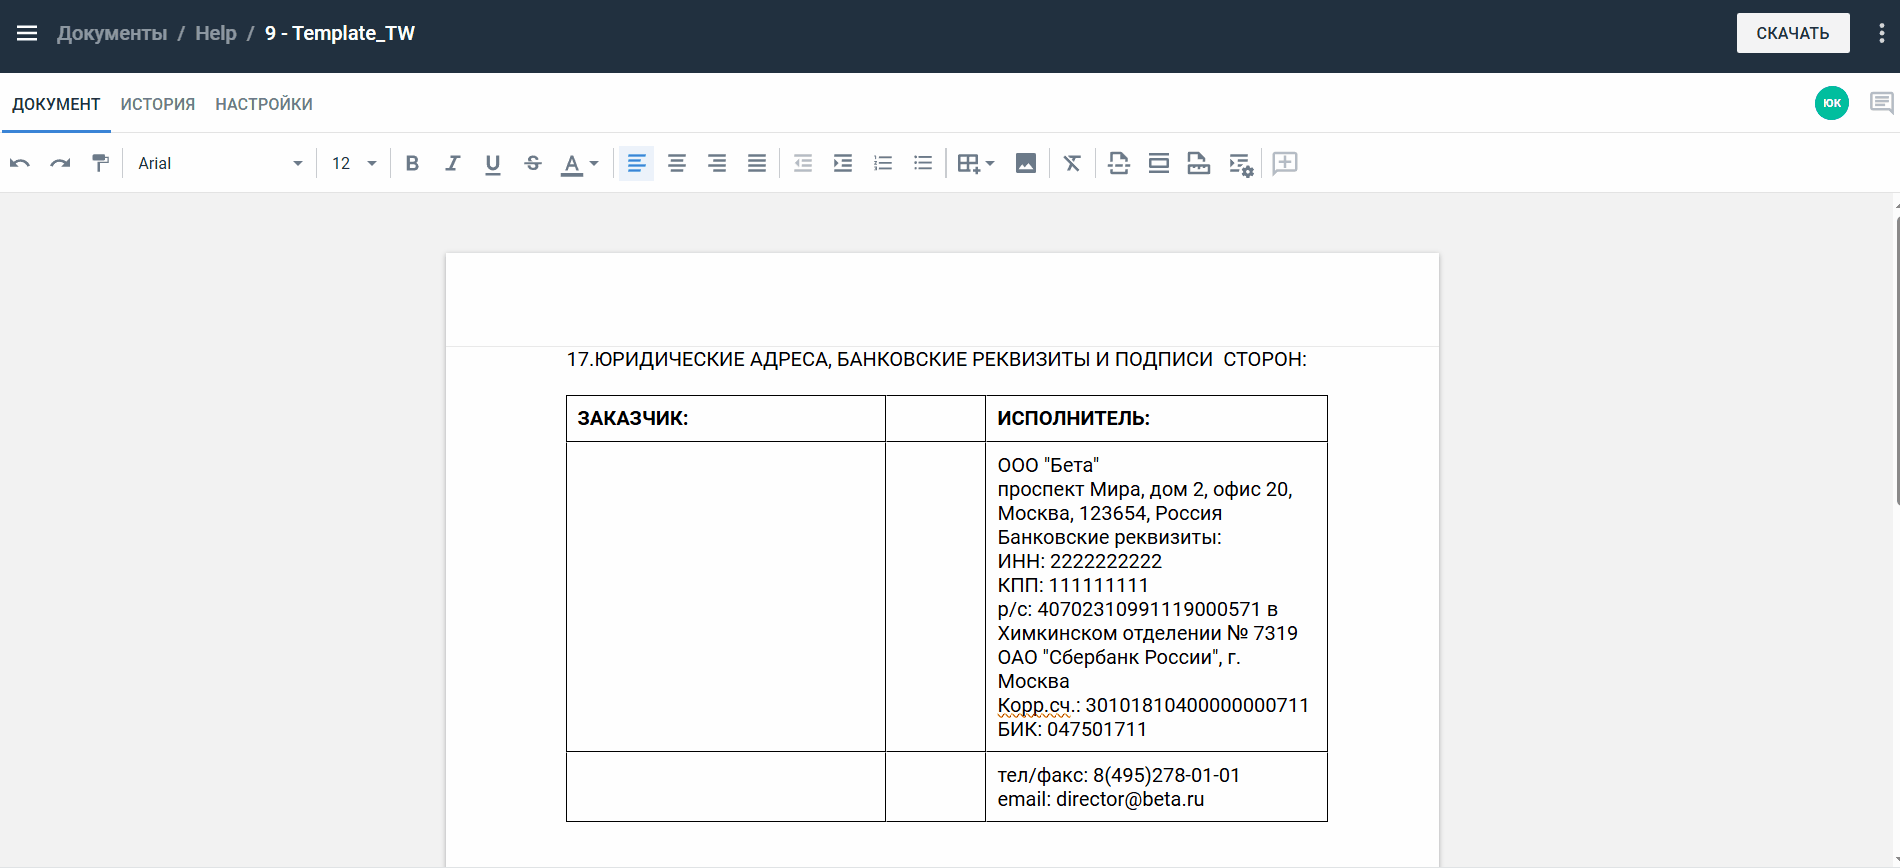Toggle underline formatting

click(x=492, y=163)
